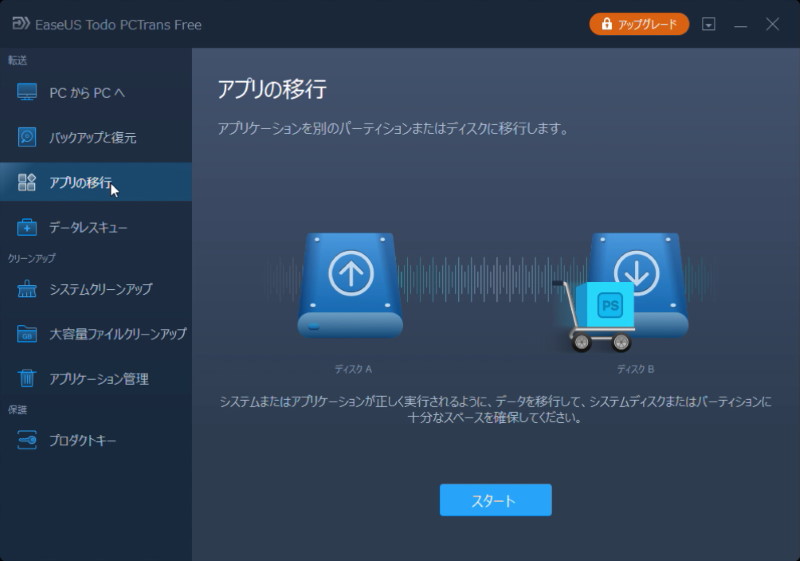Image resolution: width=800 pixels, height=561 pixels.
Task: Click the 十分なスペースを確保してください notice text
Action: (495, 418)
